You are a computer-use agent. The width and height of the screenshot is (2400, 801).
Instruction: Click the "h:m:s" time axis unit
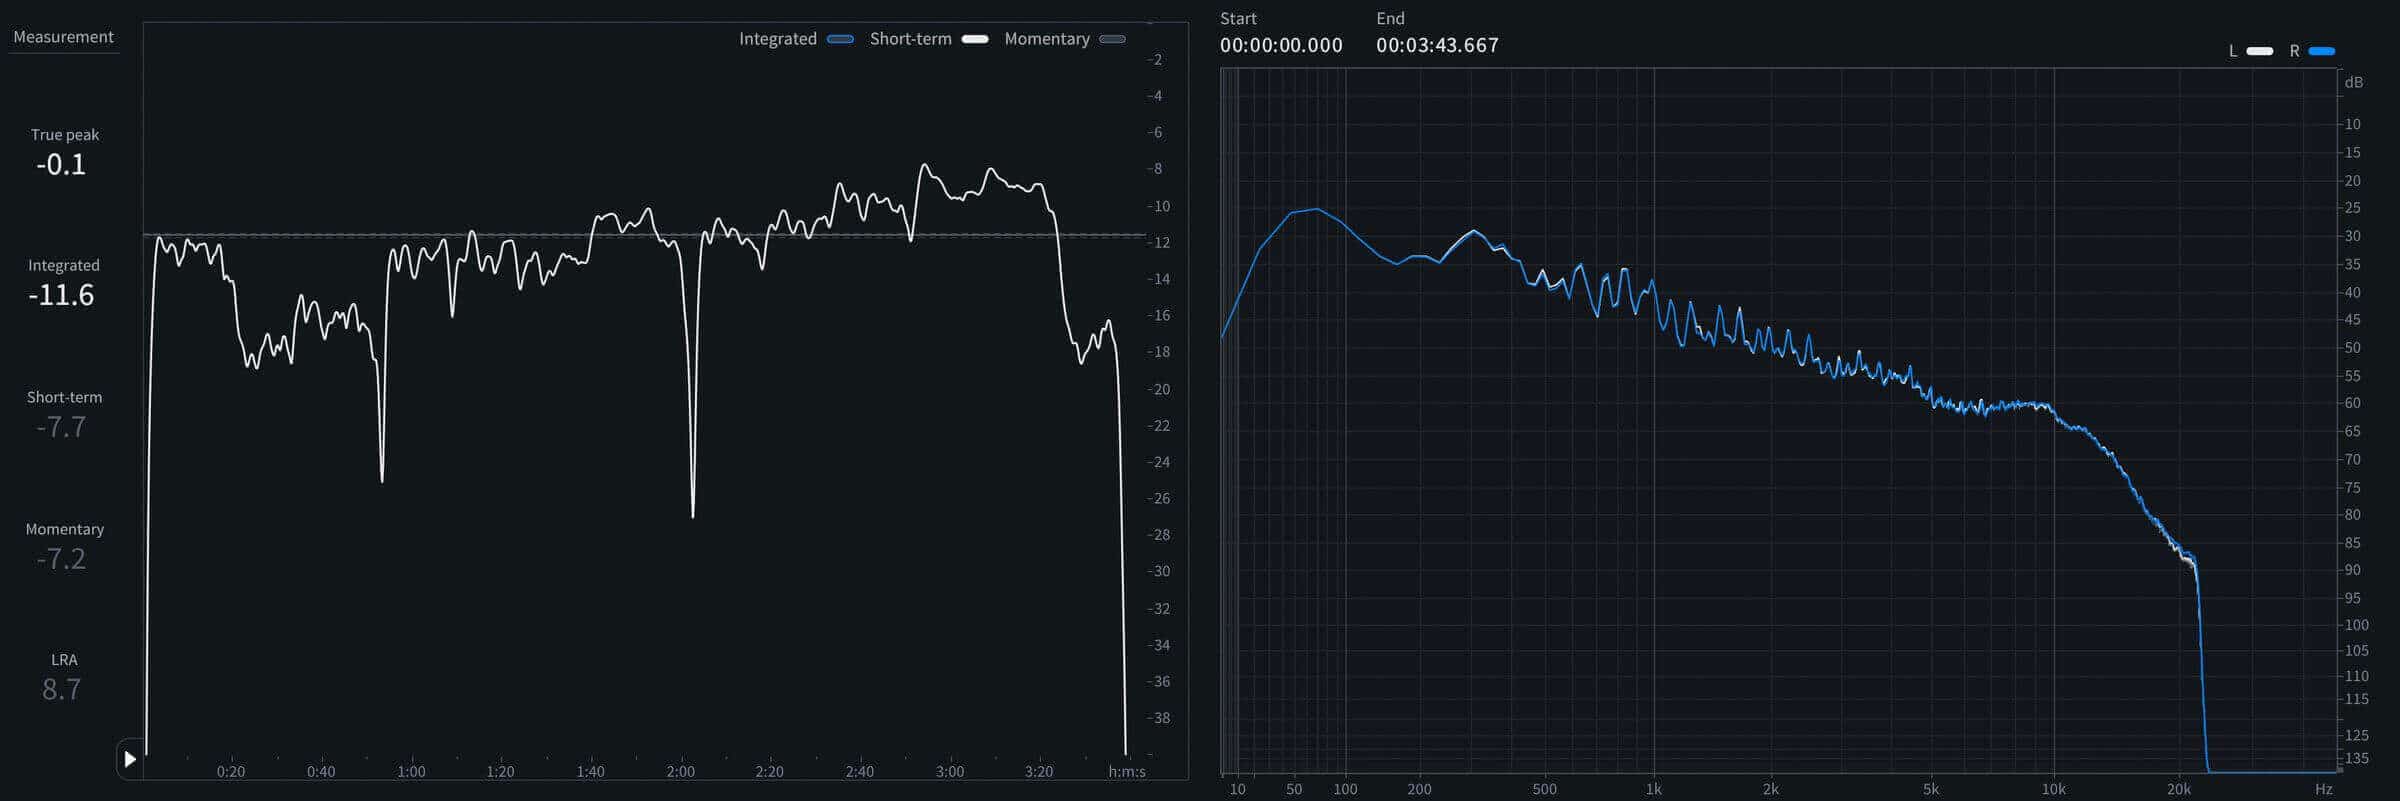point(1127,772)
